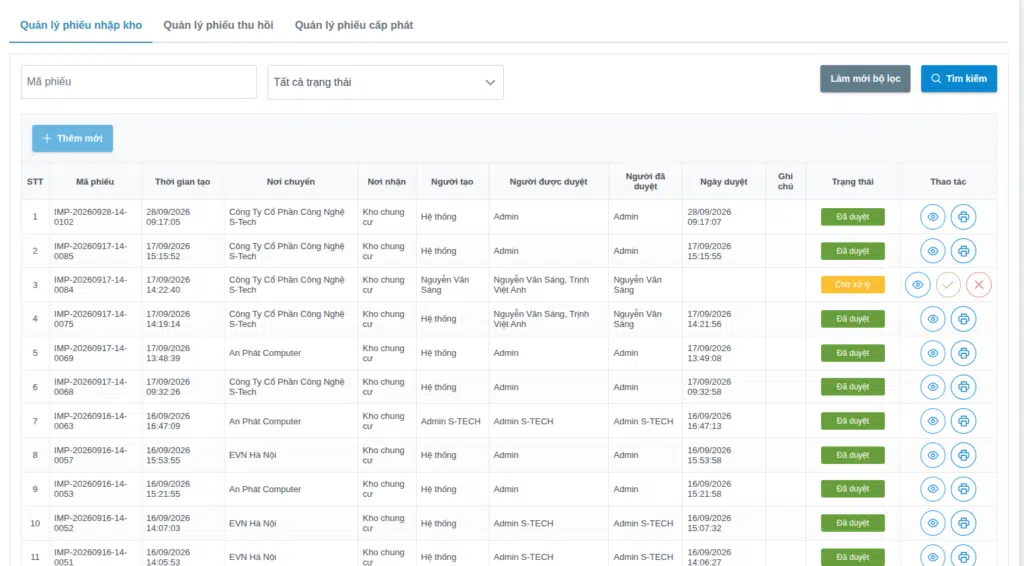This screenshot has width=1024, height=566.
Task: Switch to 'Quản lý phiếu nhập kho' tab
Action: click(81, 25)
